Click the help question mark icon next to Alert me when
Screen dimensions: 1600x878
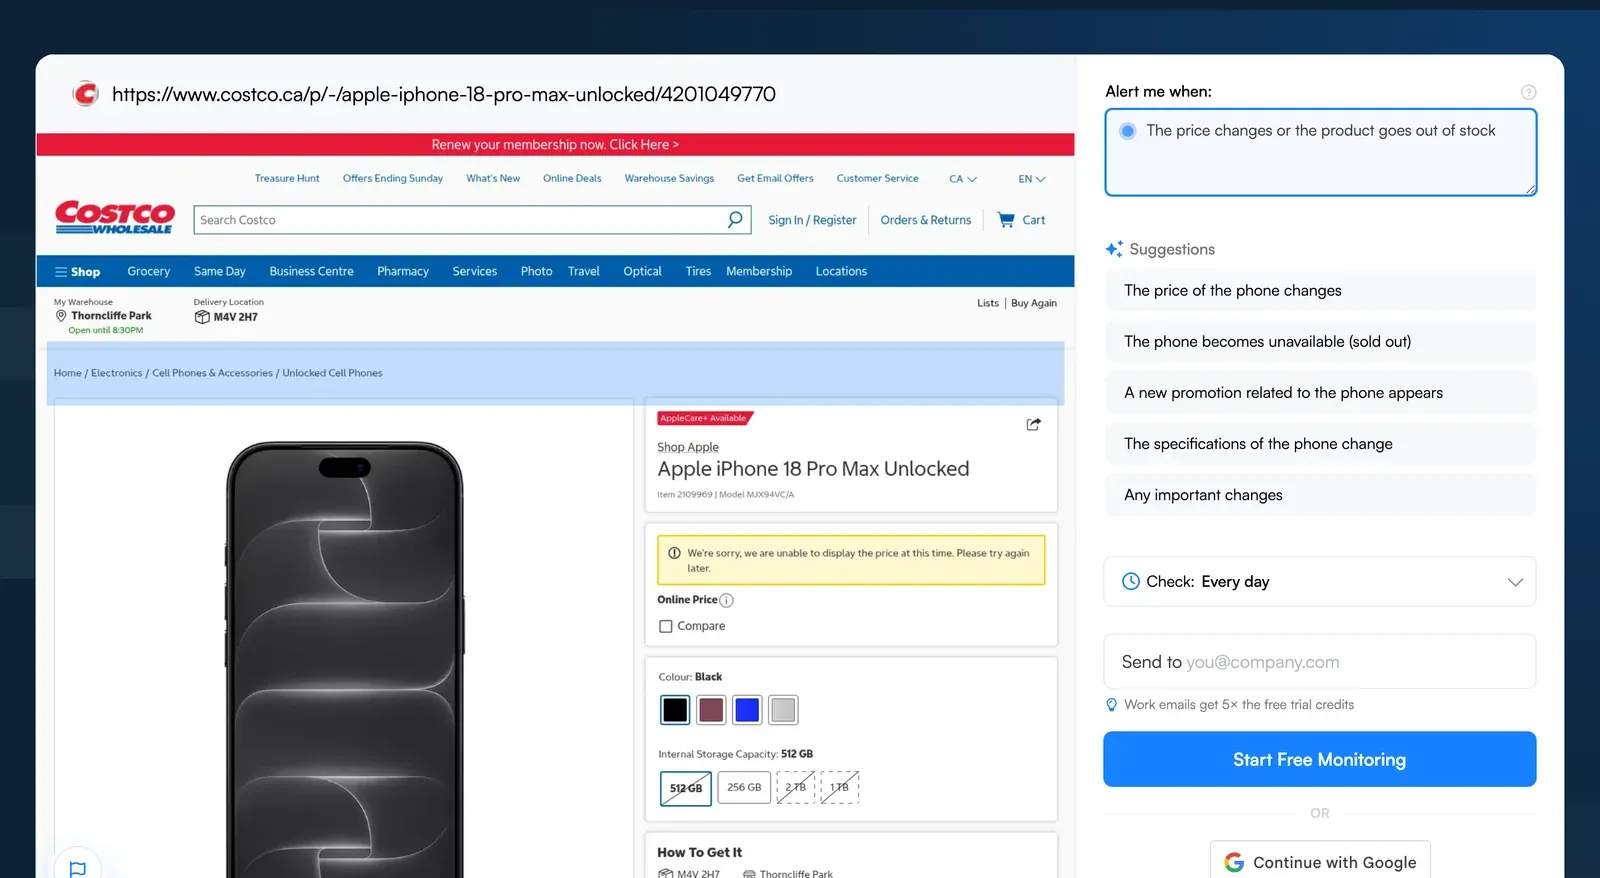click(1528, 92)
